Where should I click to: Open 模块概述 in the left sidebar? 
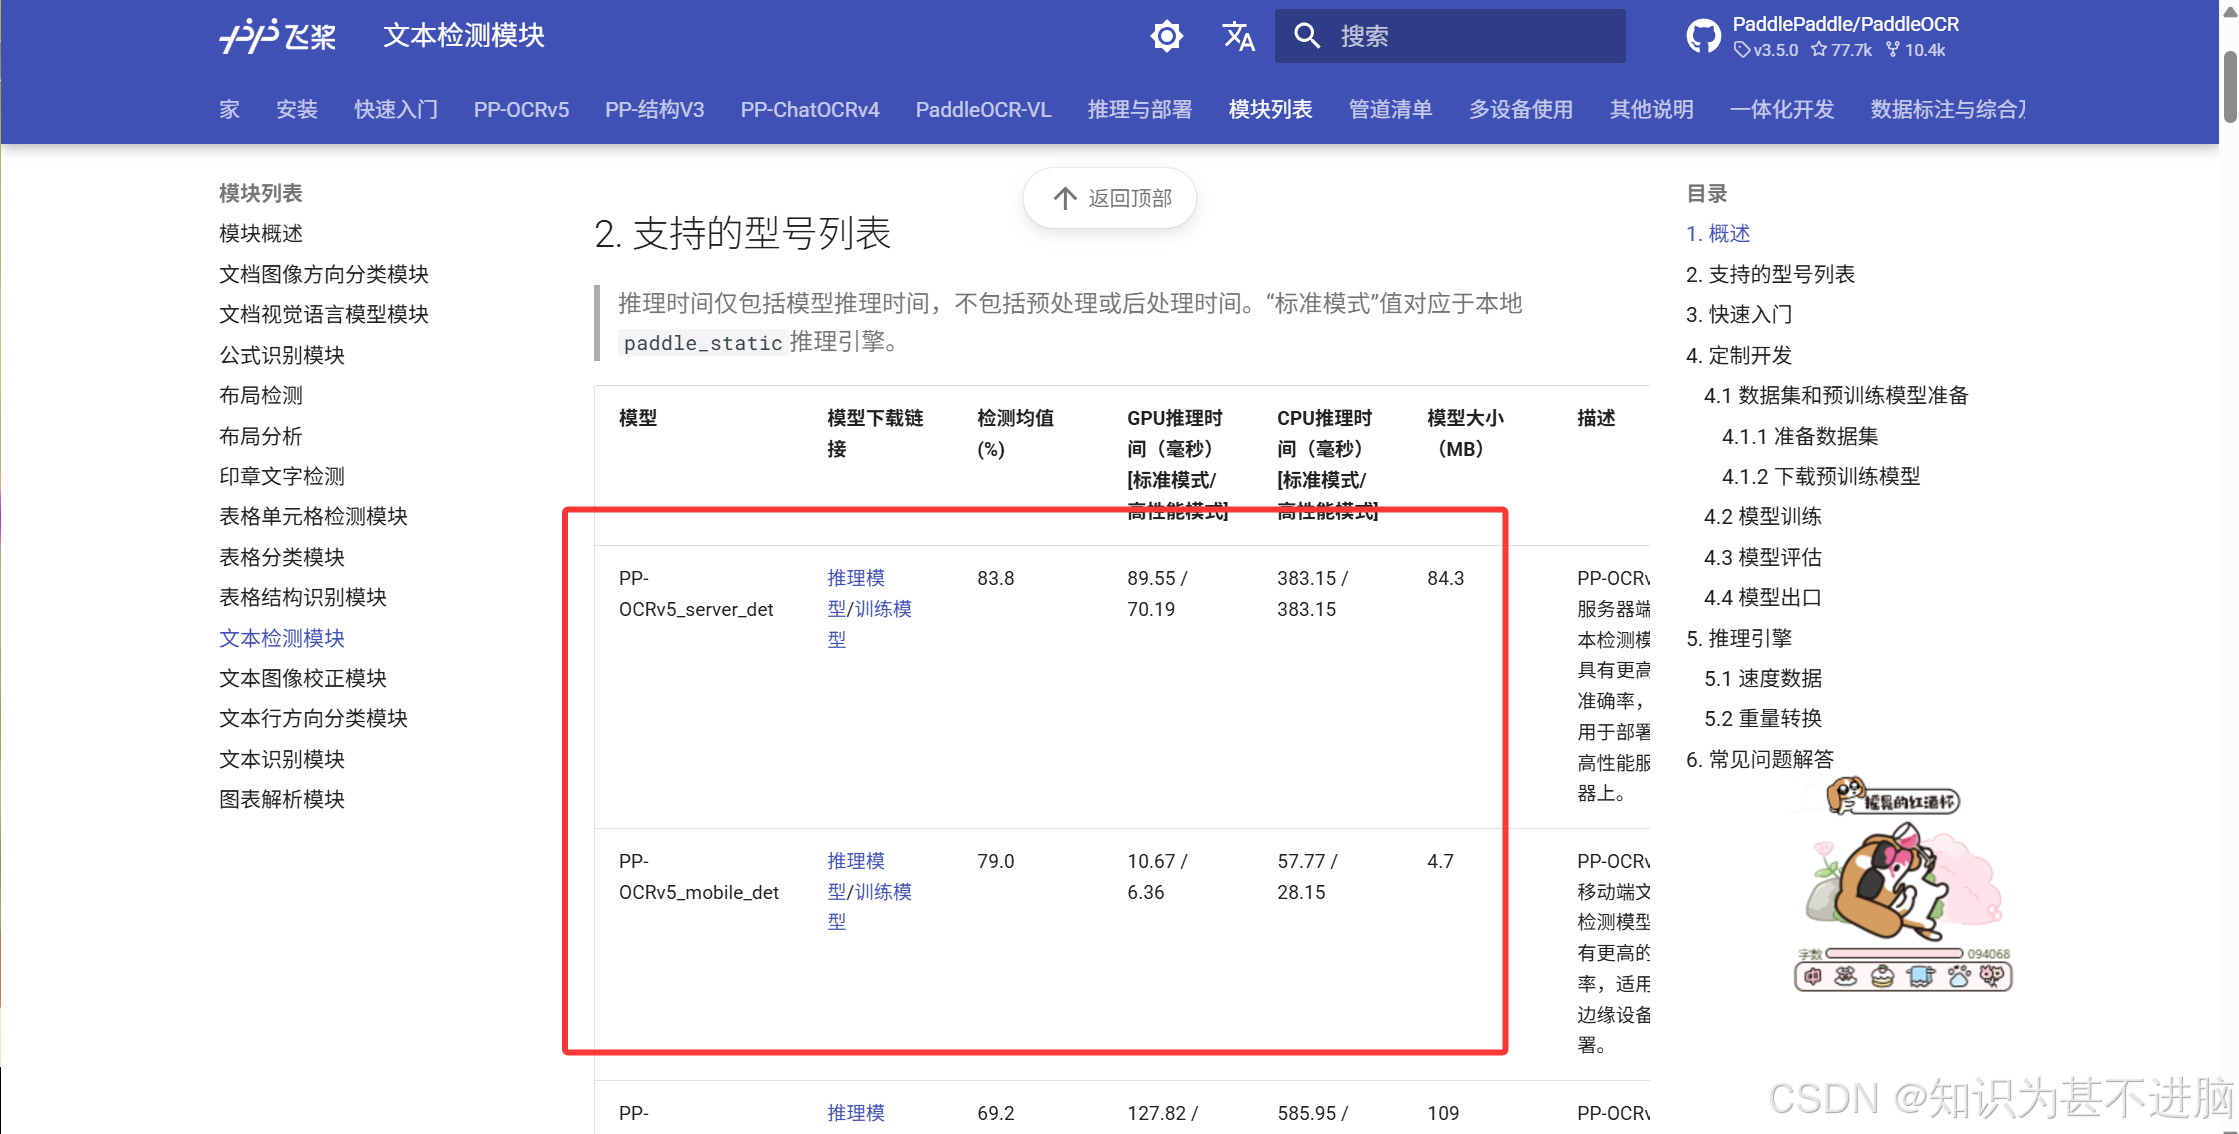click(x=261, y=234)
